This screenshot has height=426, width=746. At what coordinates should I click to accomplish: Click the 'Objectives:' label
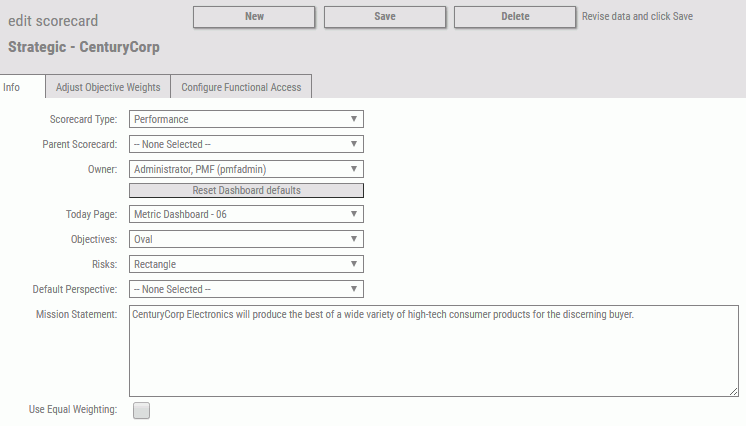coord(94,239)
